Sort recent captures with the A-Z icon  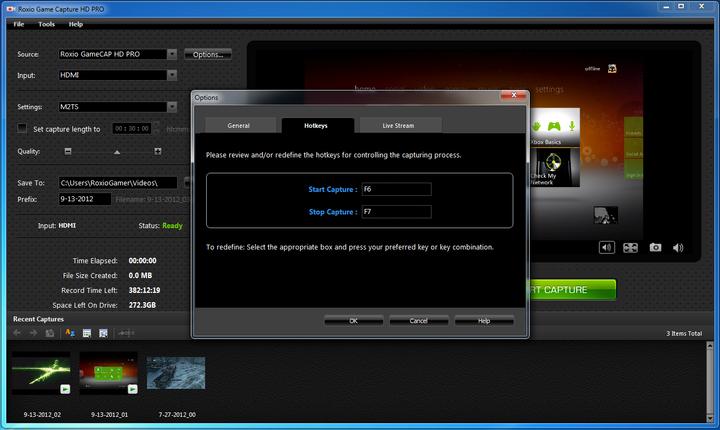[x=70, y=333]
